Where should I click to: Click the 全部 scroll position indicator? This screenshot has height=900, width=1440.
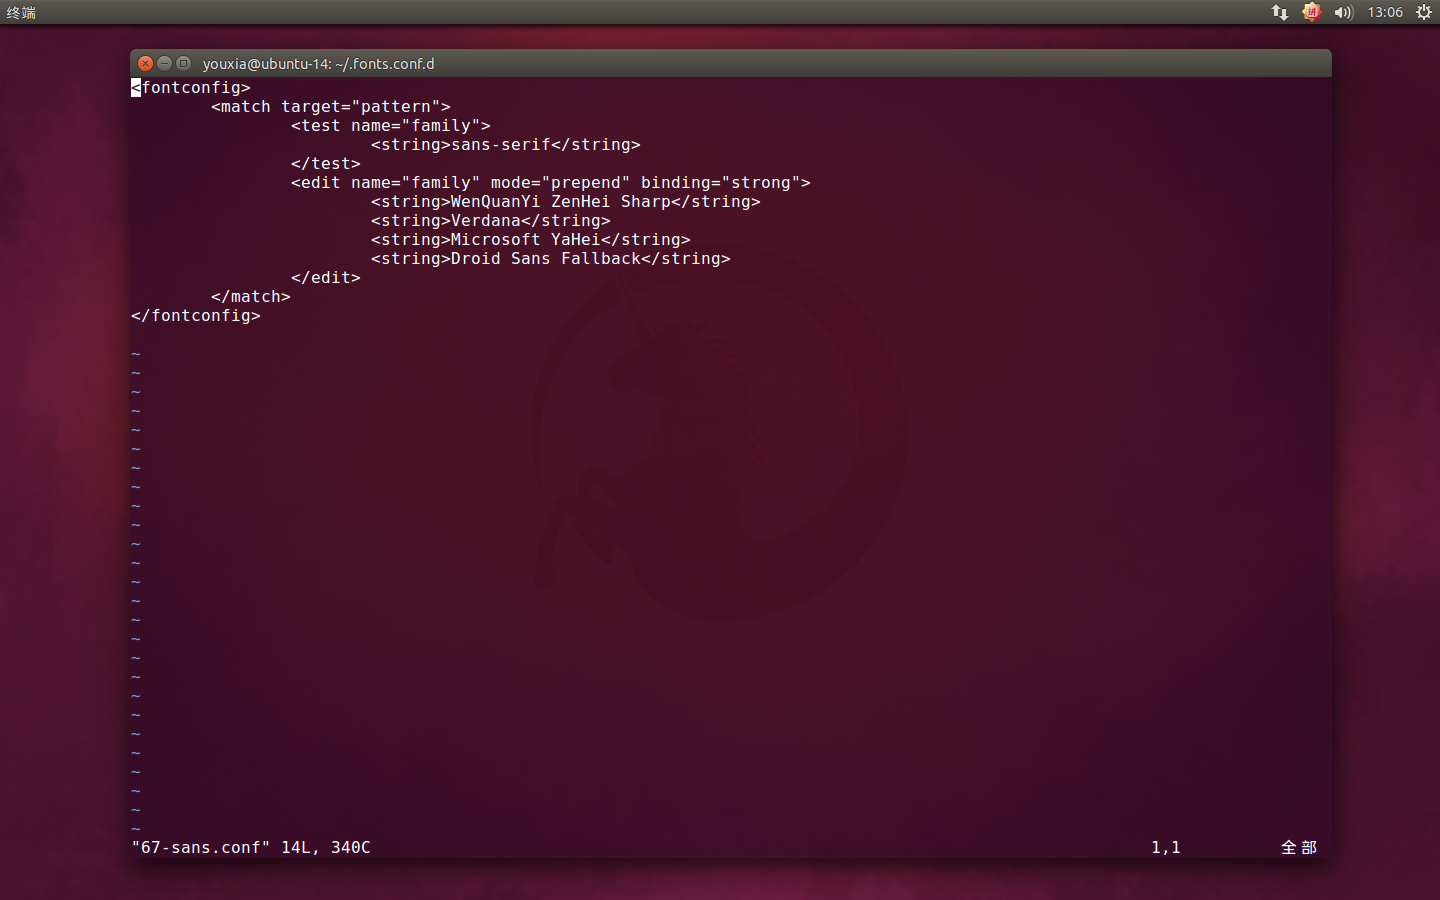pyautogui.click(x=1299, y=848)
